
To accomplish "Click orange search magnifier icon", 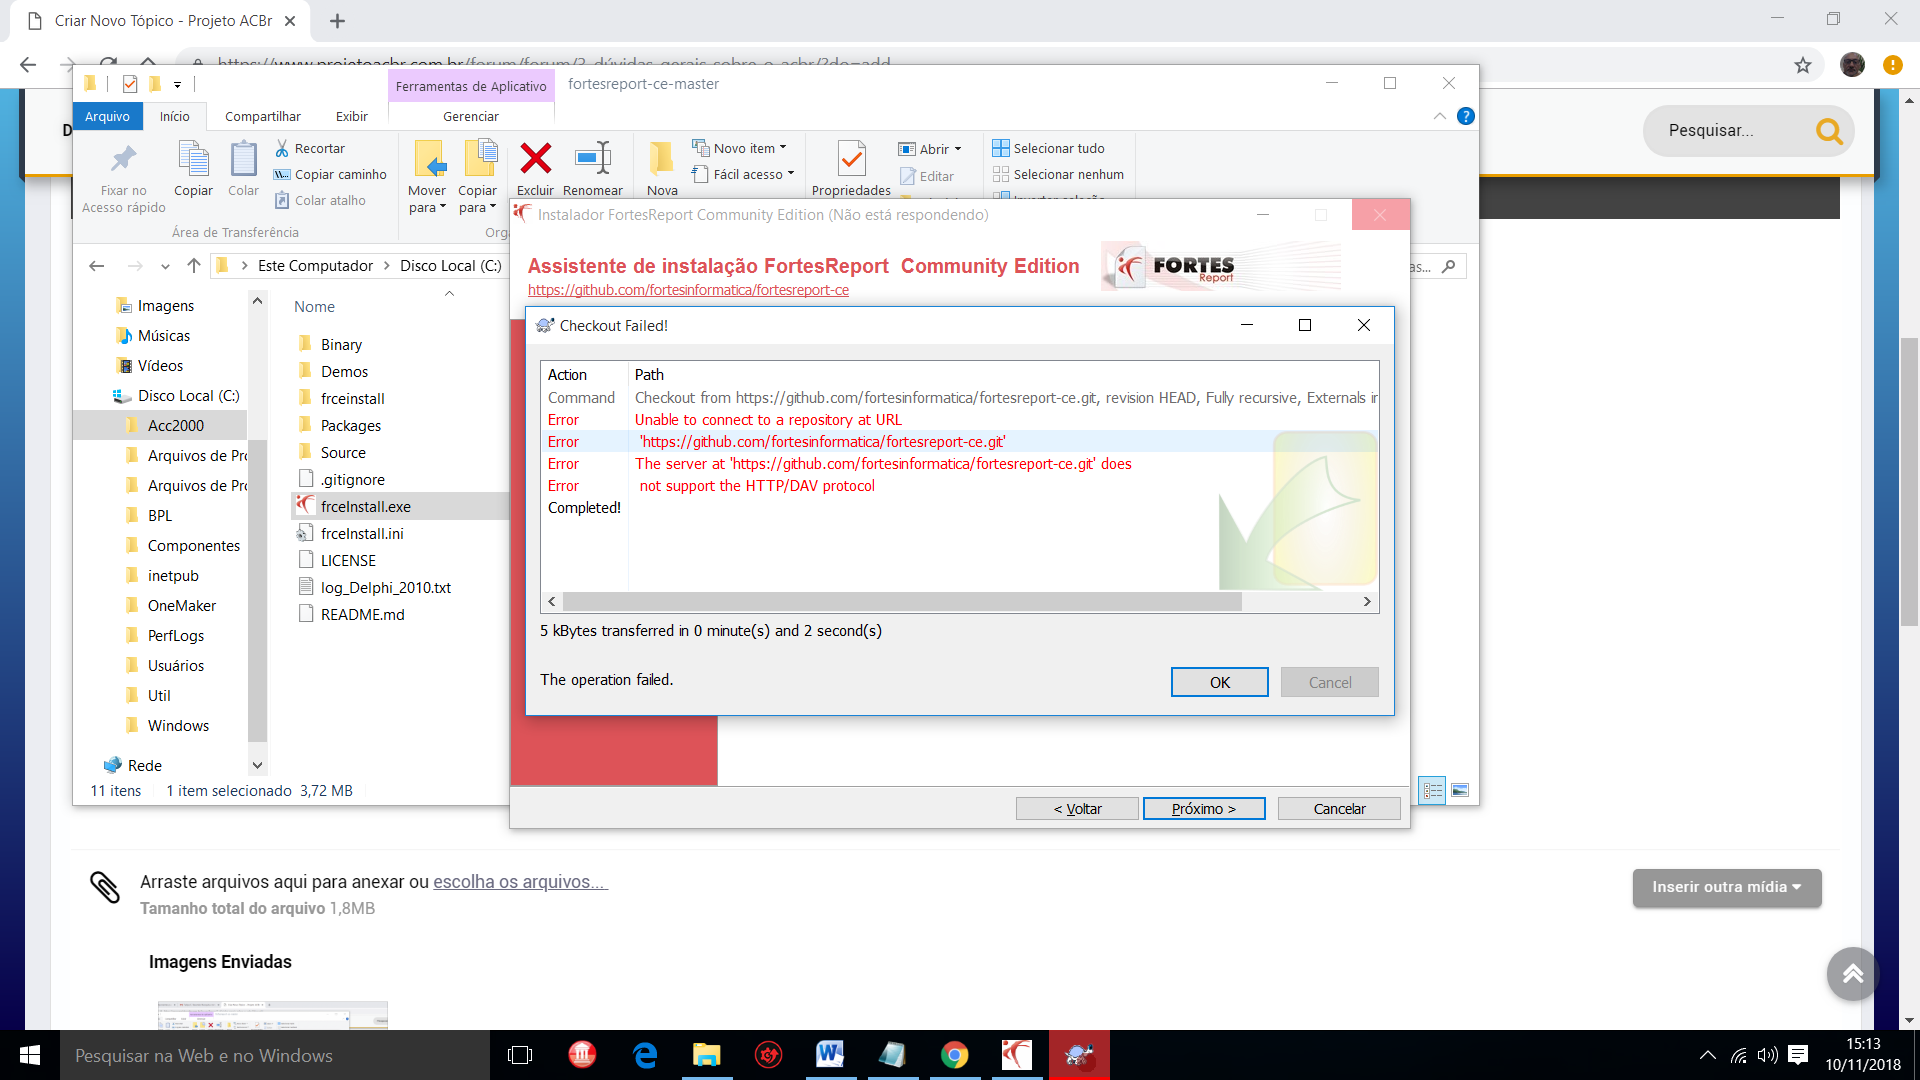I will pyautogui.click(x=1829, y=131).
